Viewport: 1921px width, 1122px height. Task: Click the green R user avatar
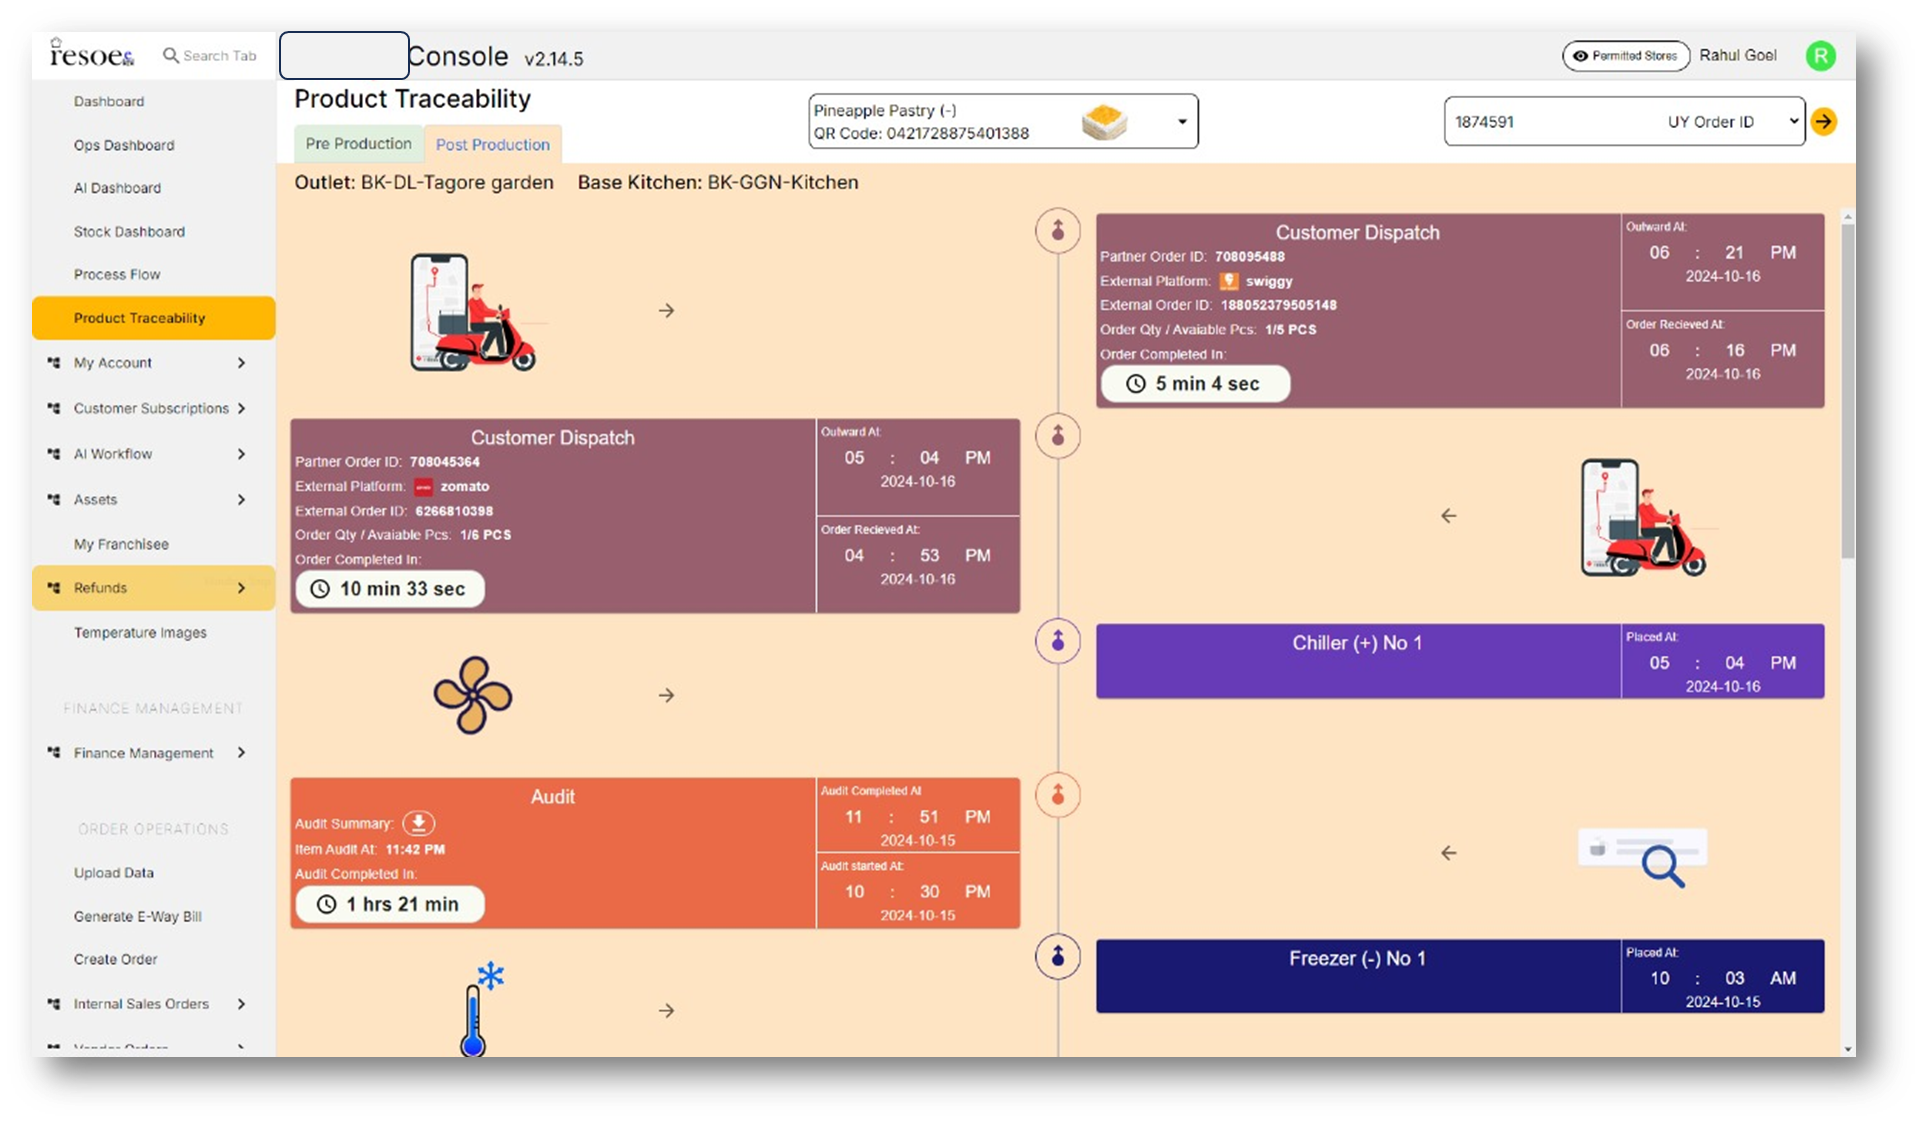(x=1820, y=56)
